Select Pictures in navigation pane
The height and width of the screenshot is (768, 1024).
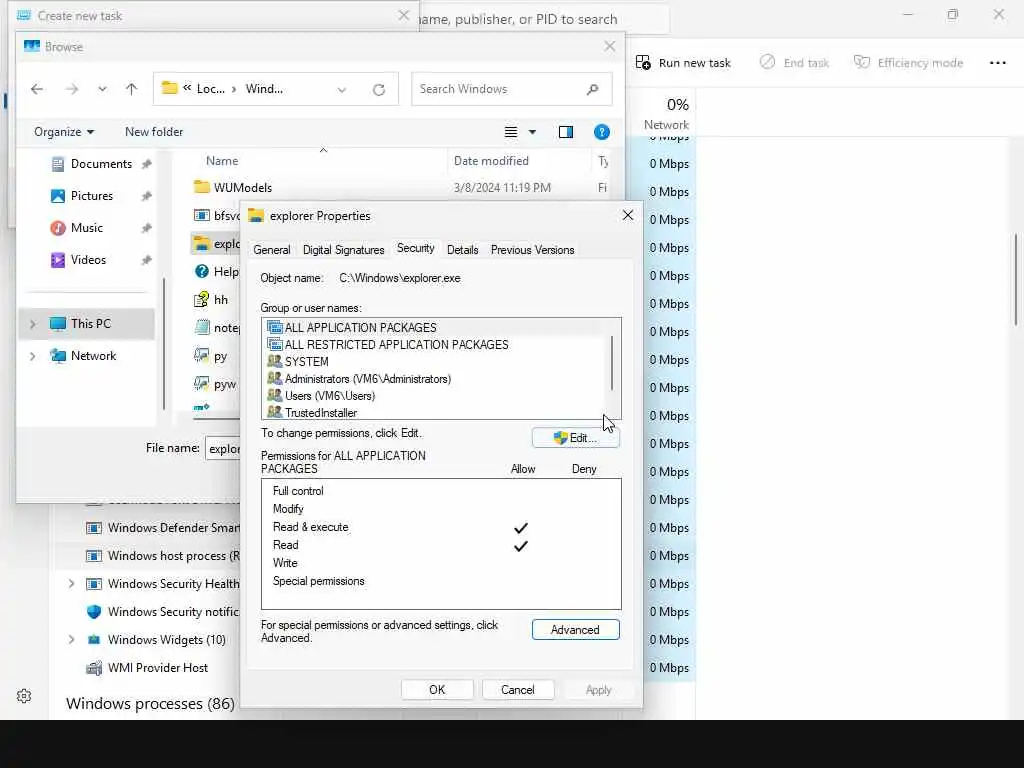[91, 196]
